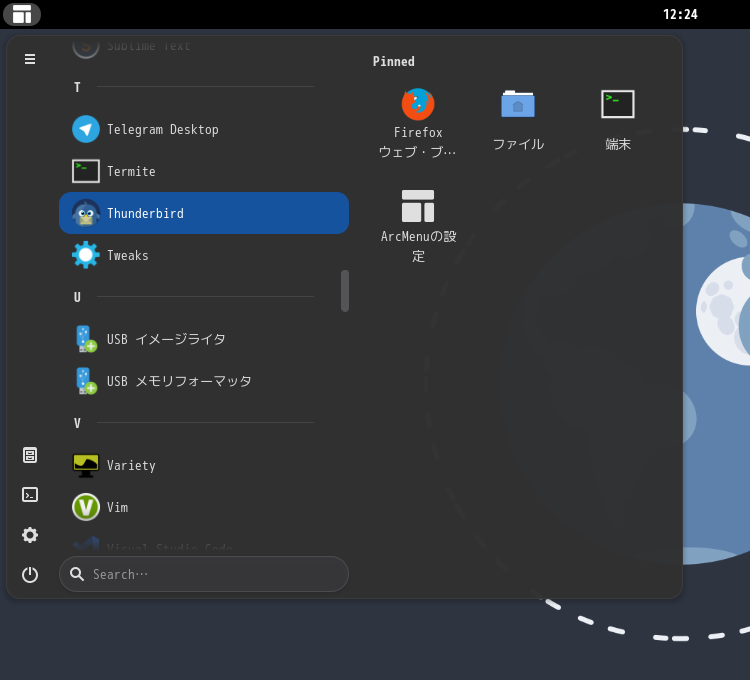Click the Search… input field
This screenshot has height=680, width=750.
click(204, 574)
